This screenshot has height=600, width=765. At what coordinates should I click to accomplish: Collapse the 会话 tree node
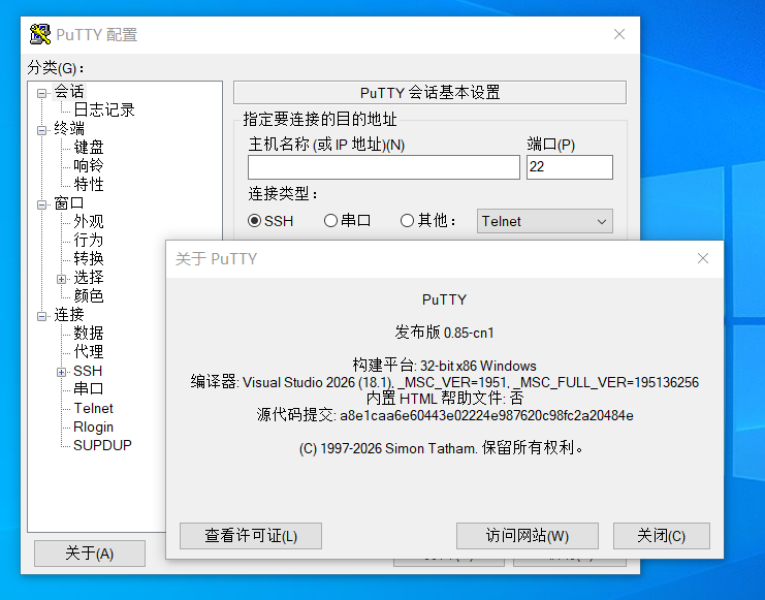[42, 93]
